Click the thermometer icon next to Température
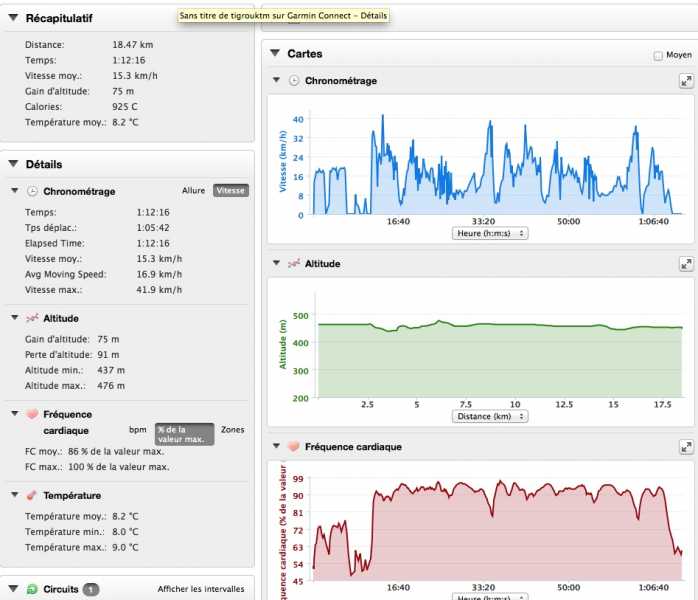 pos(32,495)
